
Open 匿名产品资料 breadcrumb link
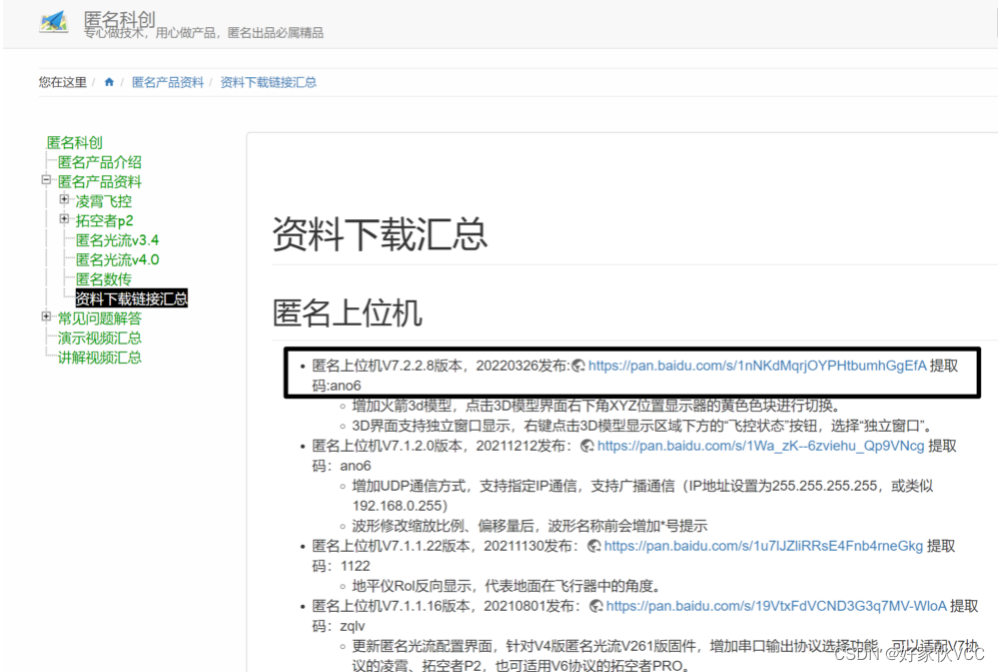(x=166, y=81)
